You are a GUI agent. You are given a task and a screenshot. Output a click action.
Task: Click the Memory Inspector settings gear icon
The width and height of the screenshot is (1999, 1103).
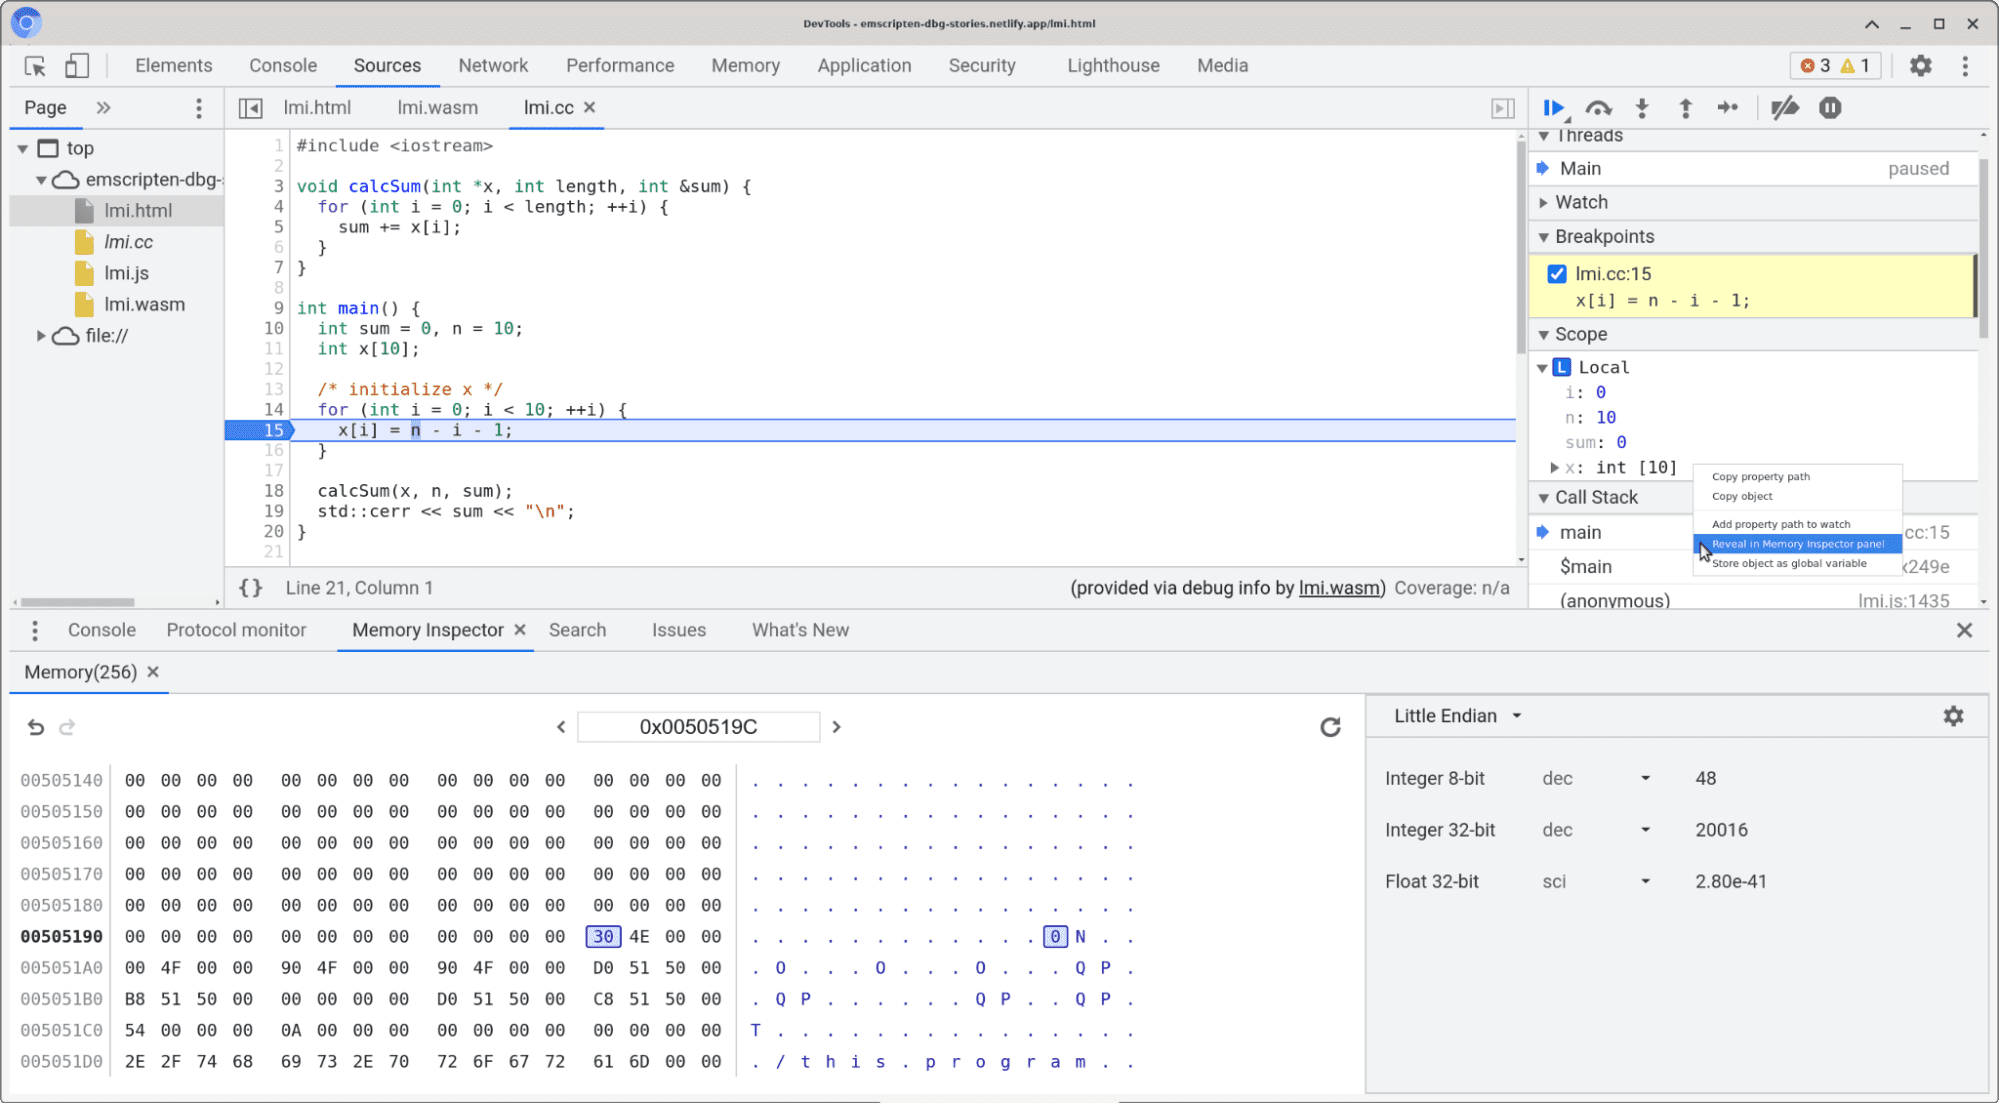[1953, 716]
